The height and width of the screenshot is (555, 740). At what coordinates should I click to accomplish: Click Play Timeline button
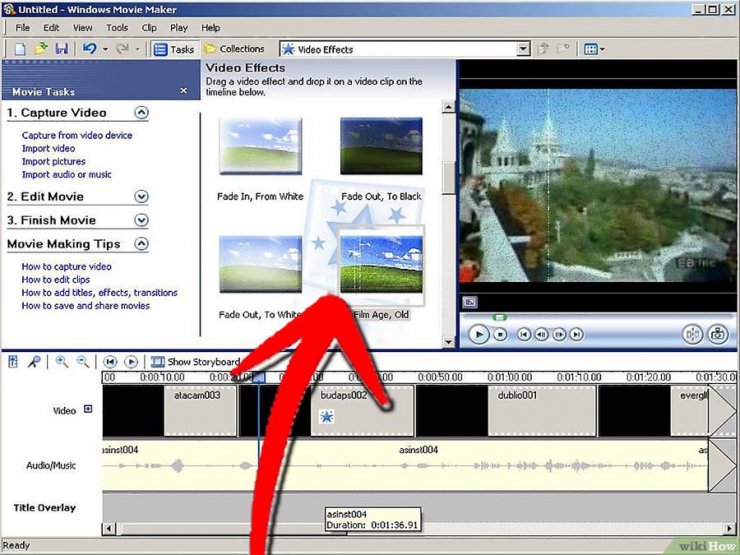[131, 362]
